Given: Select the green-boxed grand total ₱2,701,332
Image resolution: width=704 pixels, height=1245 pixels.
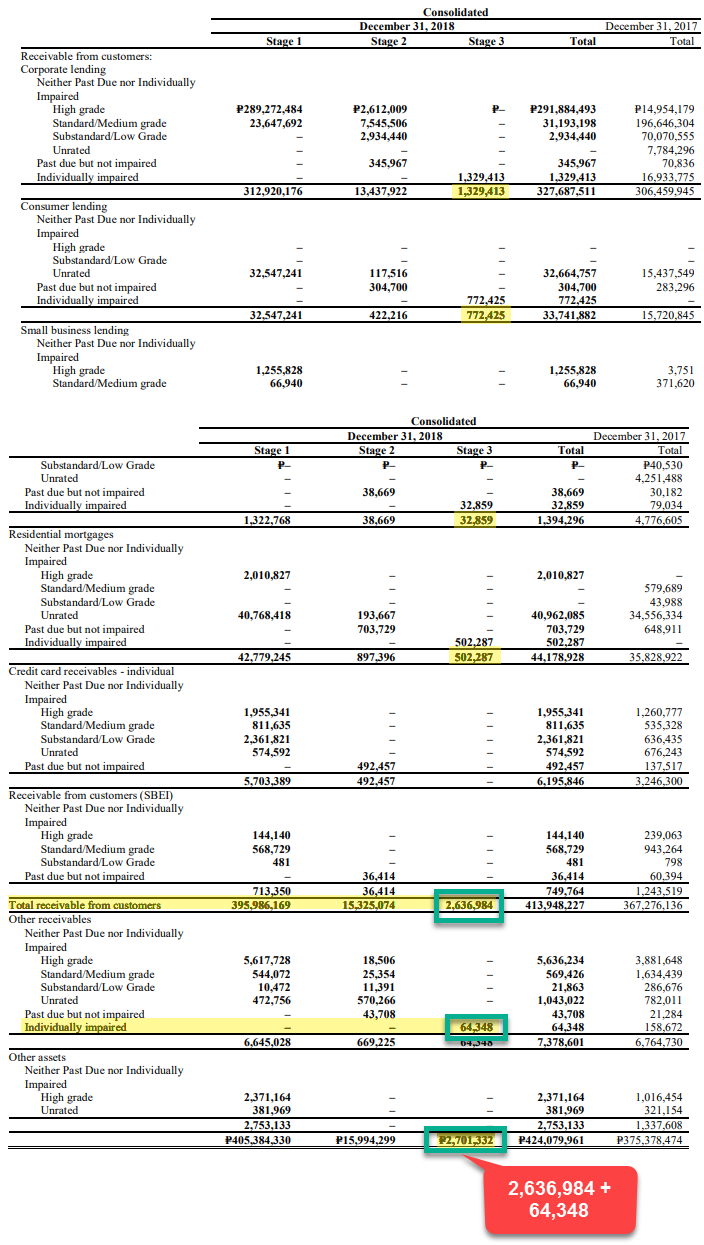Looking at the screenshot, I should [x=465, y=1139].
